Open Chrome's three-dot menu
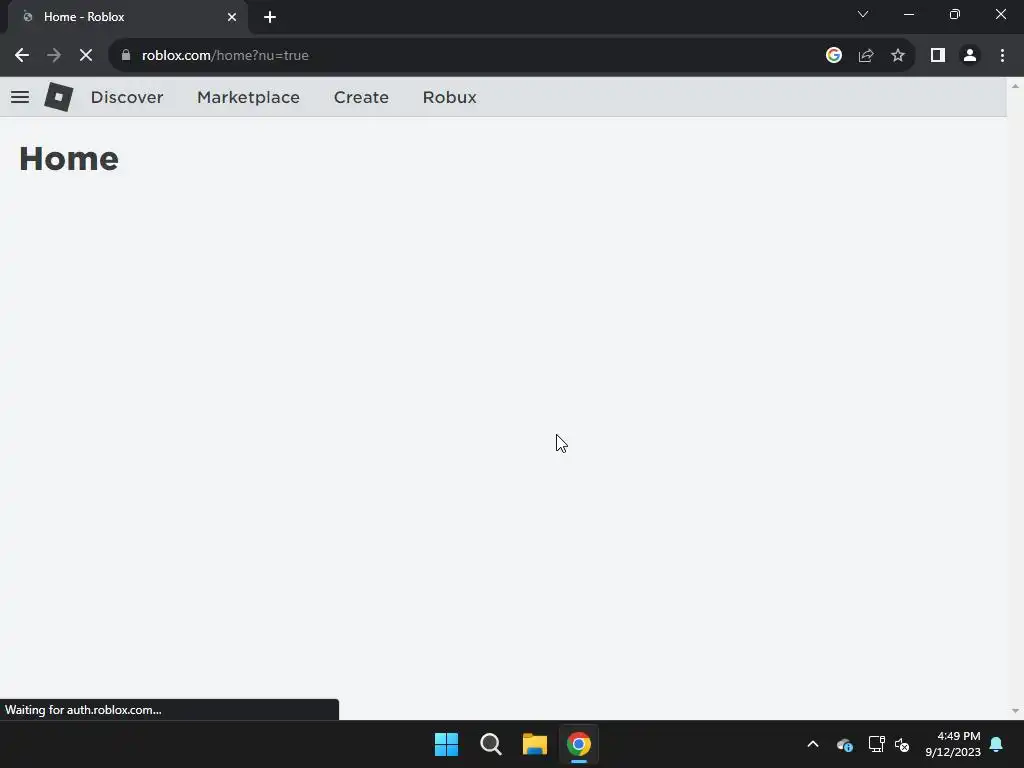This screenshot has height=768, width=1024. coord(1002,56)
